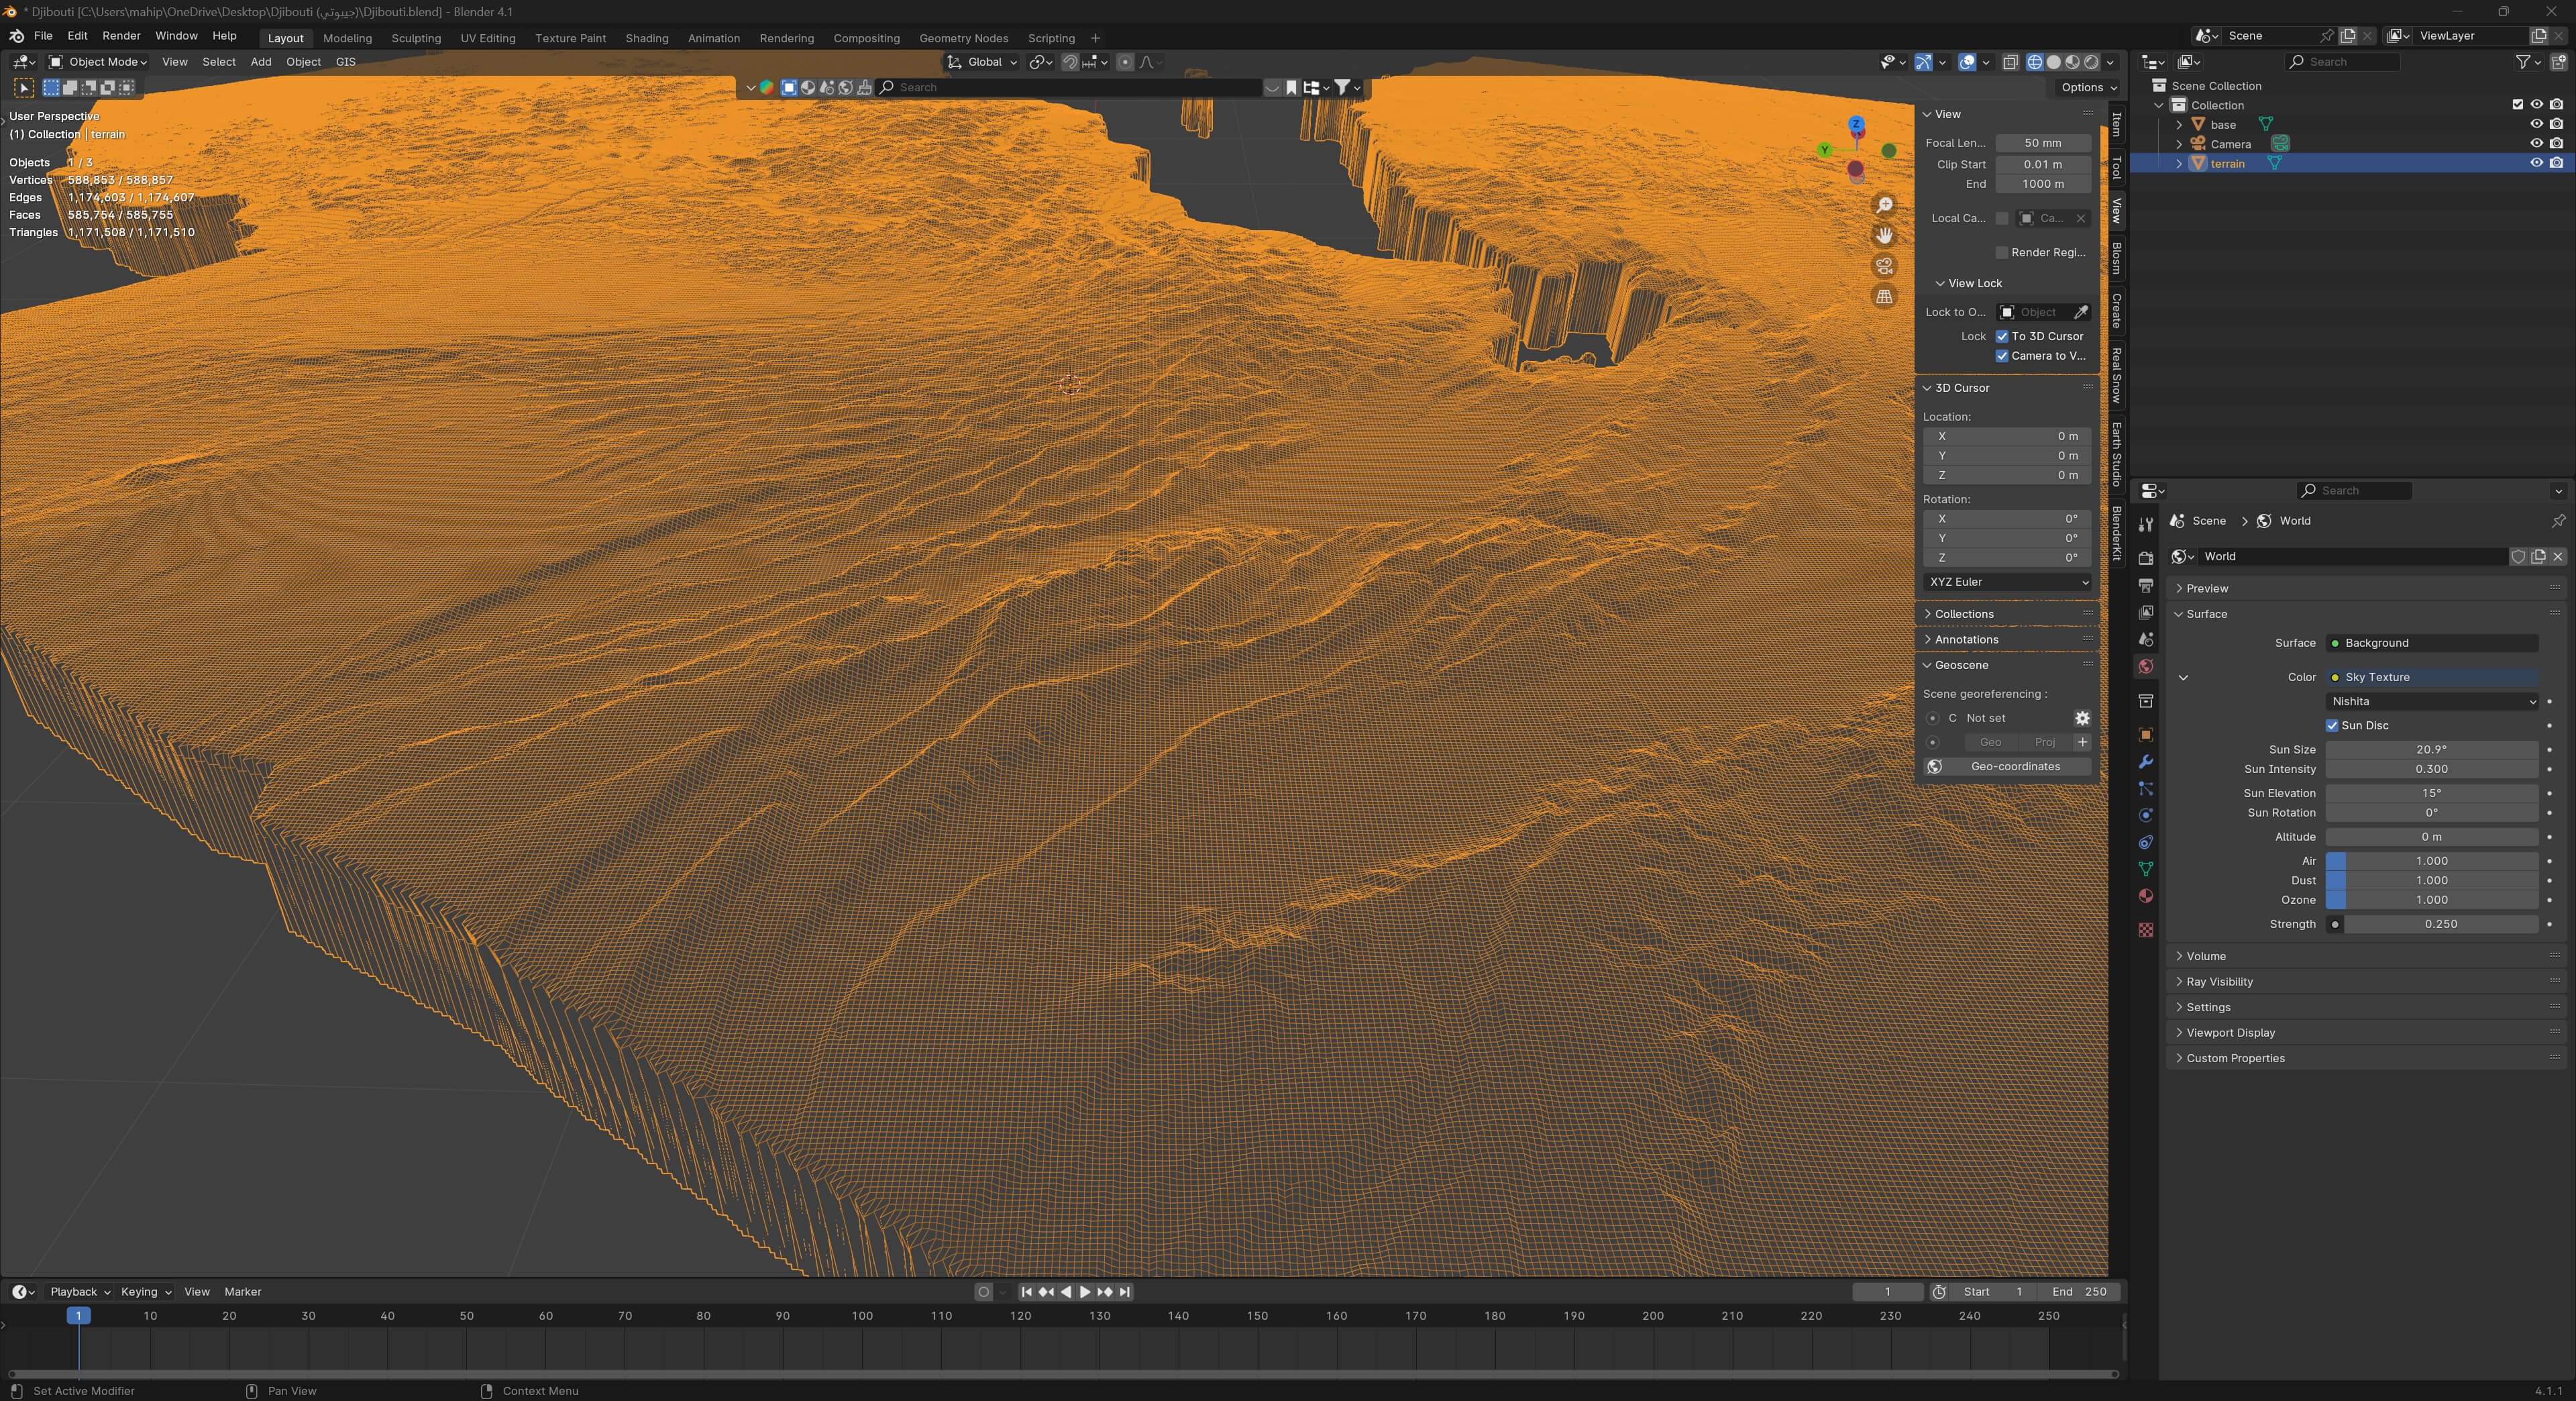The height and width of the screenshot is (1401, 2576).
Task: Switch to the Shading workspace tab
Action: click(646, 38)
